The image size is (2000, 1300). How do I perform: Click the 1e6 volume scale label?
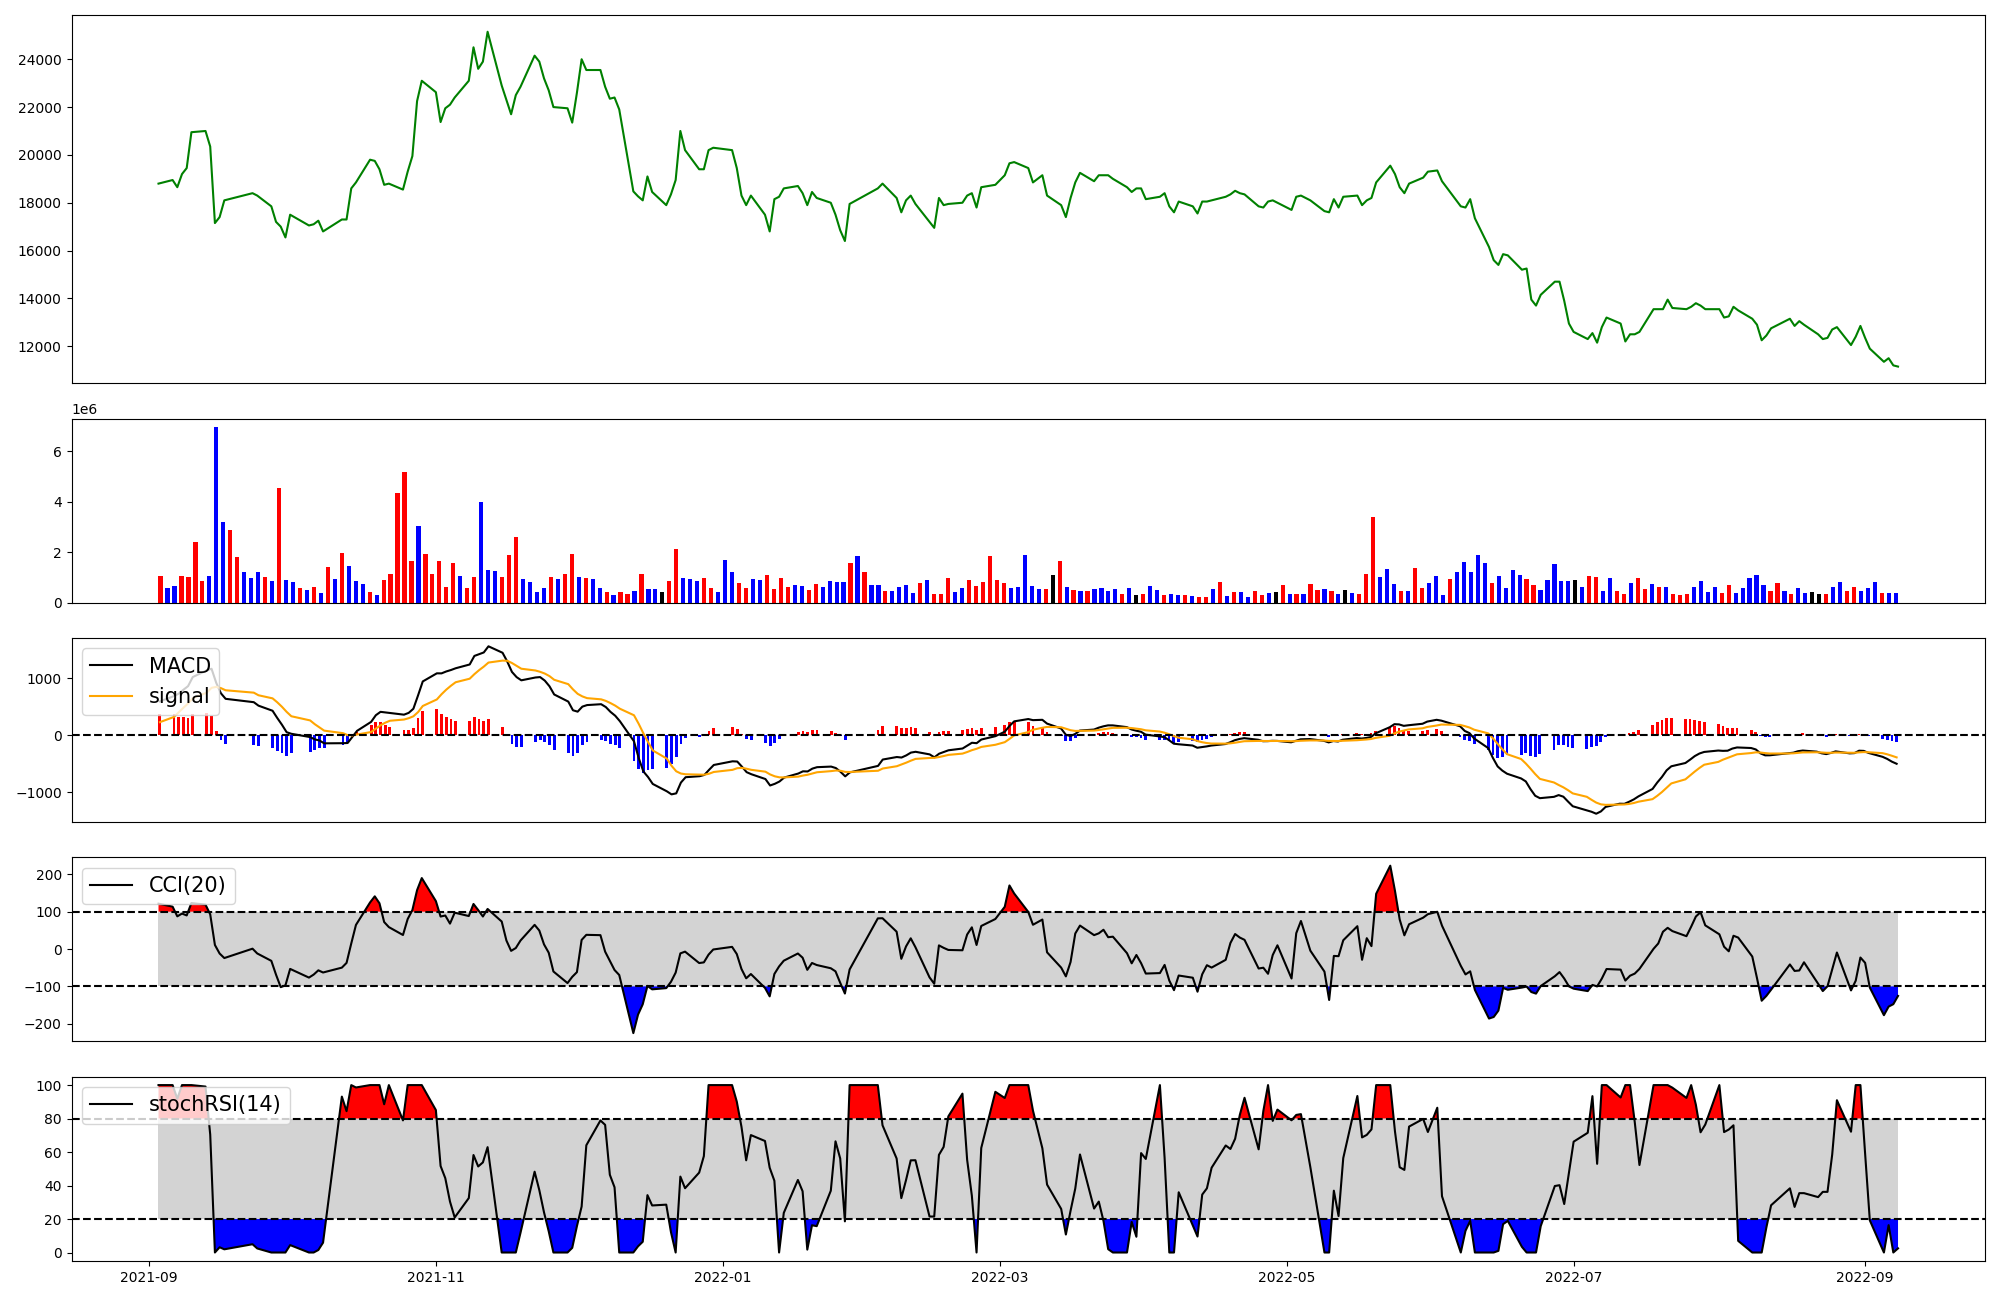click(x=84, y=410)
